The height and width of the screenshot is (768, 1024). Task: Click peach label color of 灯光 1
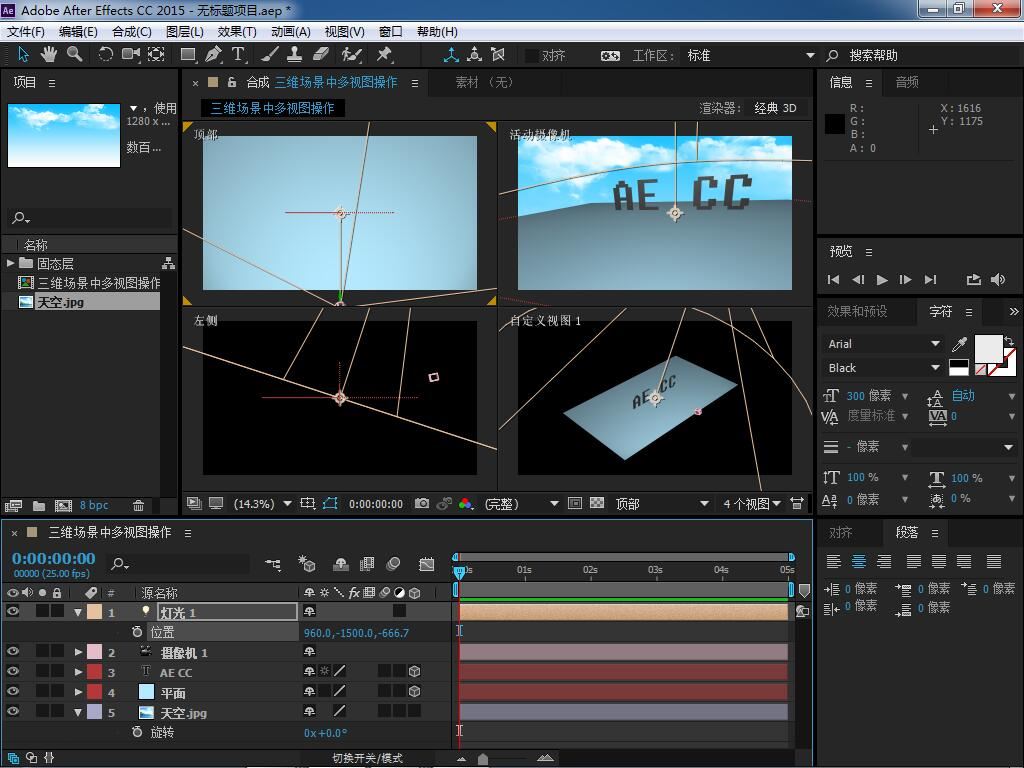point(95,612)
